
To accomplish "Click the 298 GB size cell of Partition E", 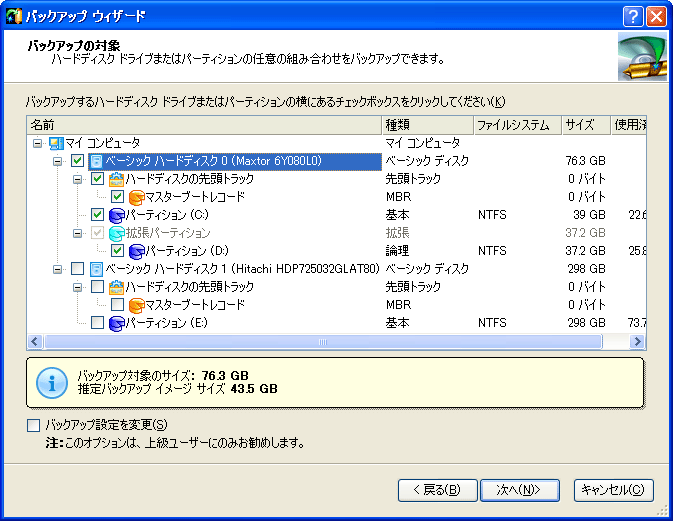I will coord(586,323).
